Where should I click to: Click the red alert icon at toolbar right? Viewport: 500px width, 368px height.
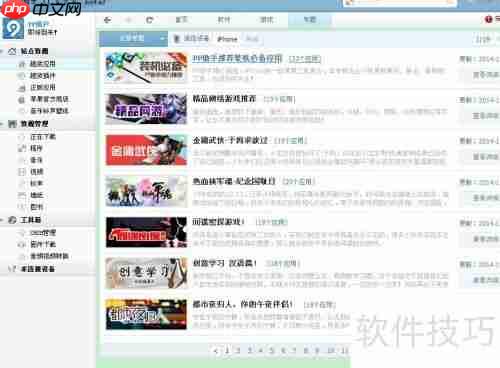pyautogui.click(x=488, y=20)
